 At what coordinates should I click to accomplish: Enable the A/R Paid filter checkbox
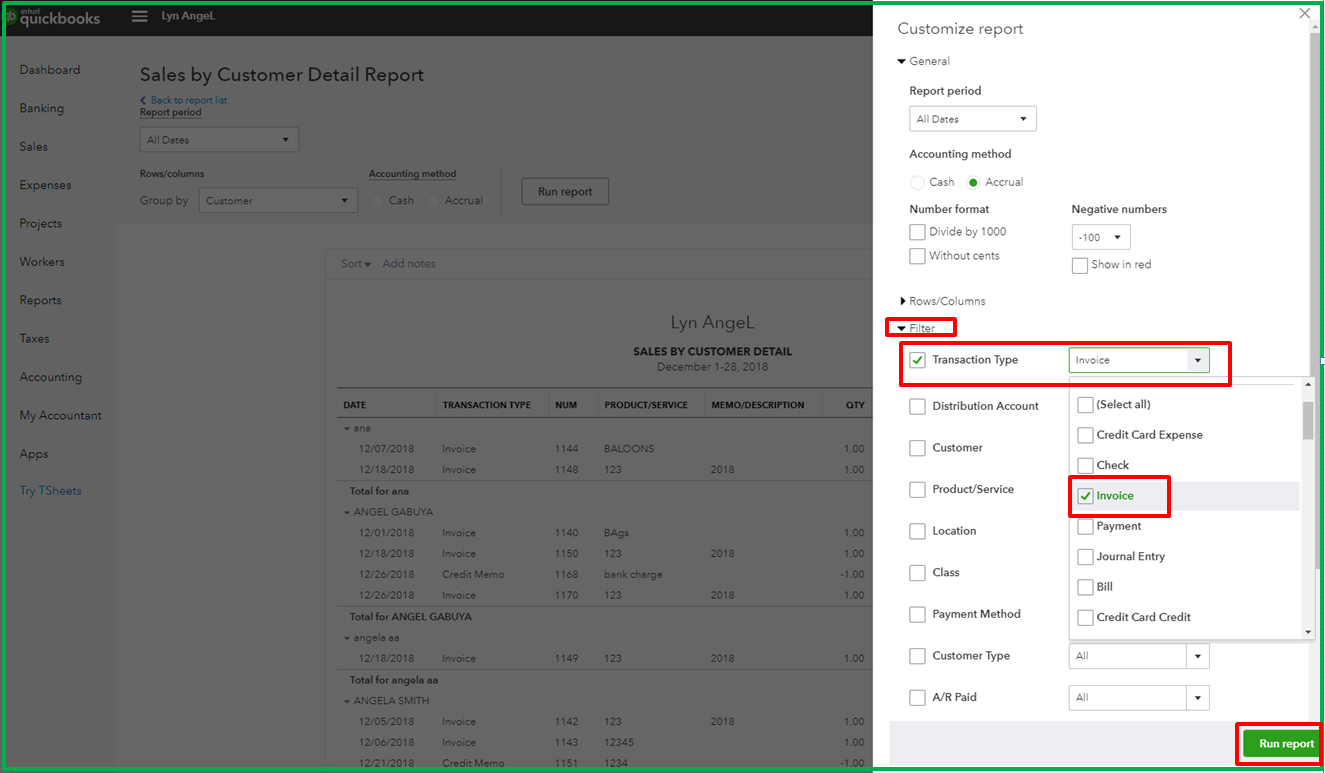click(x=917, y=698)
